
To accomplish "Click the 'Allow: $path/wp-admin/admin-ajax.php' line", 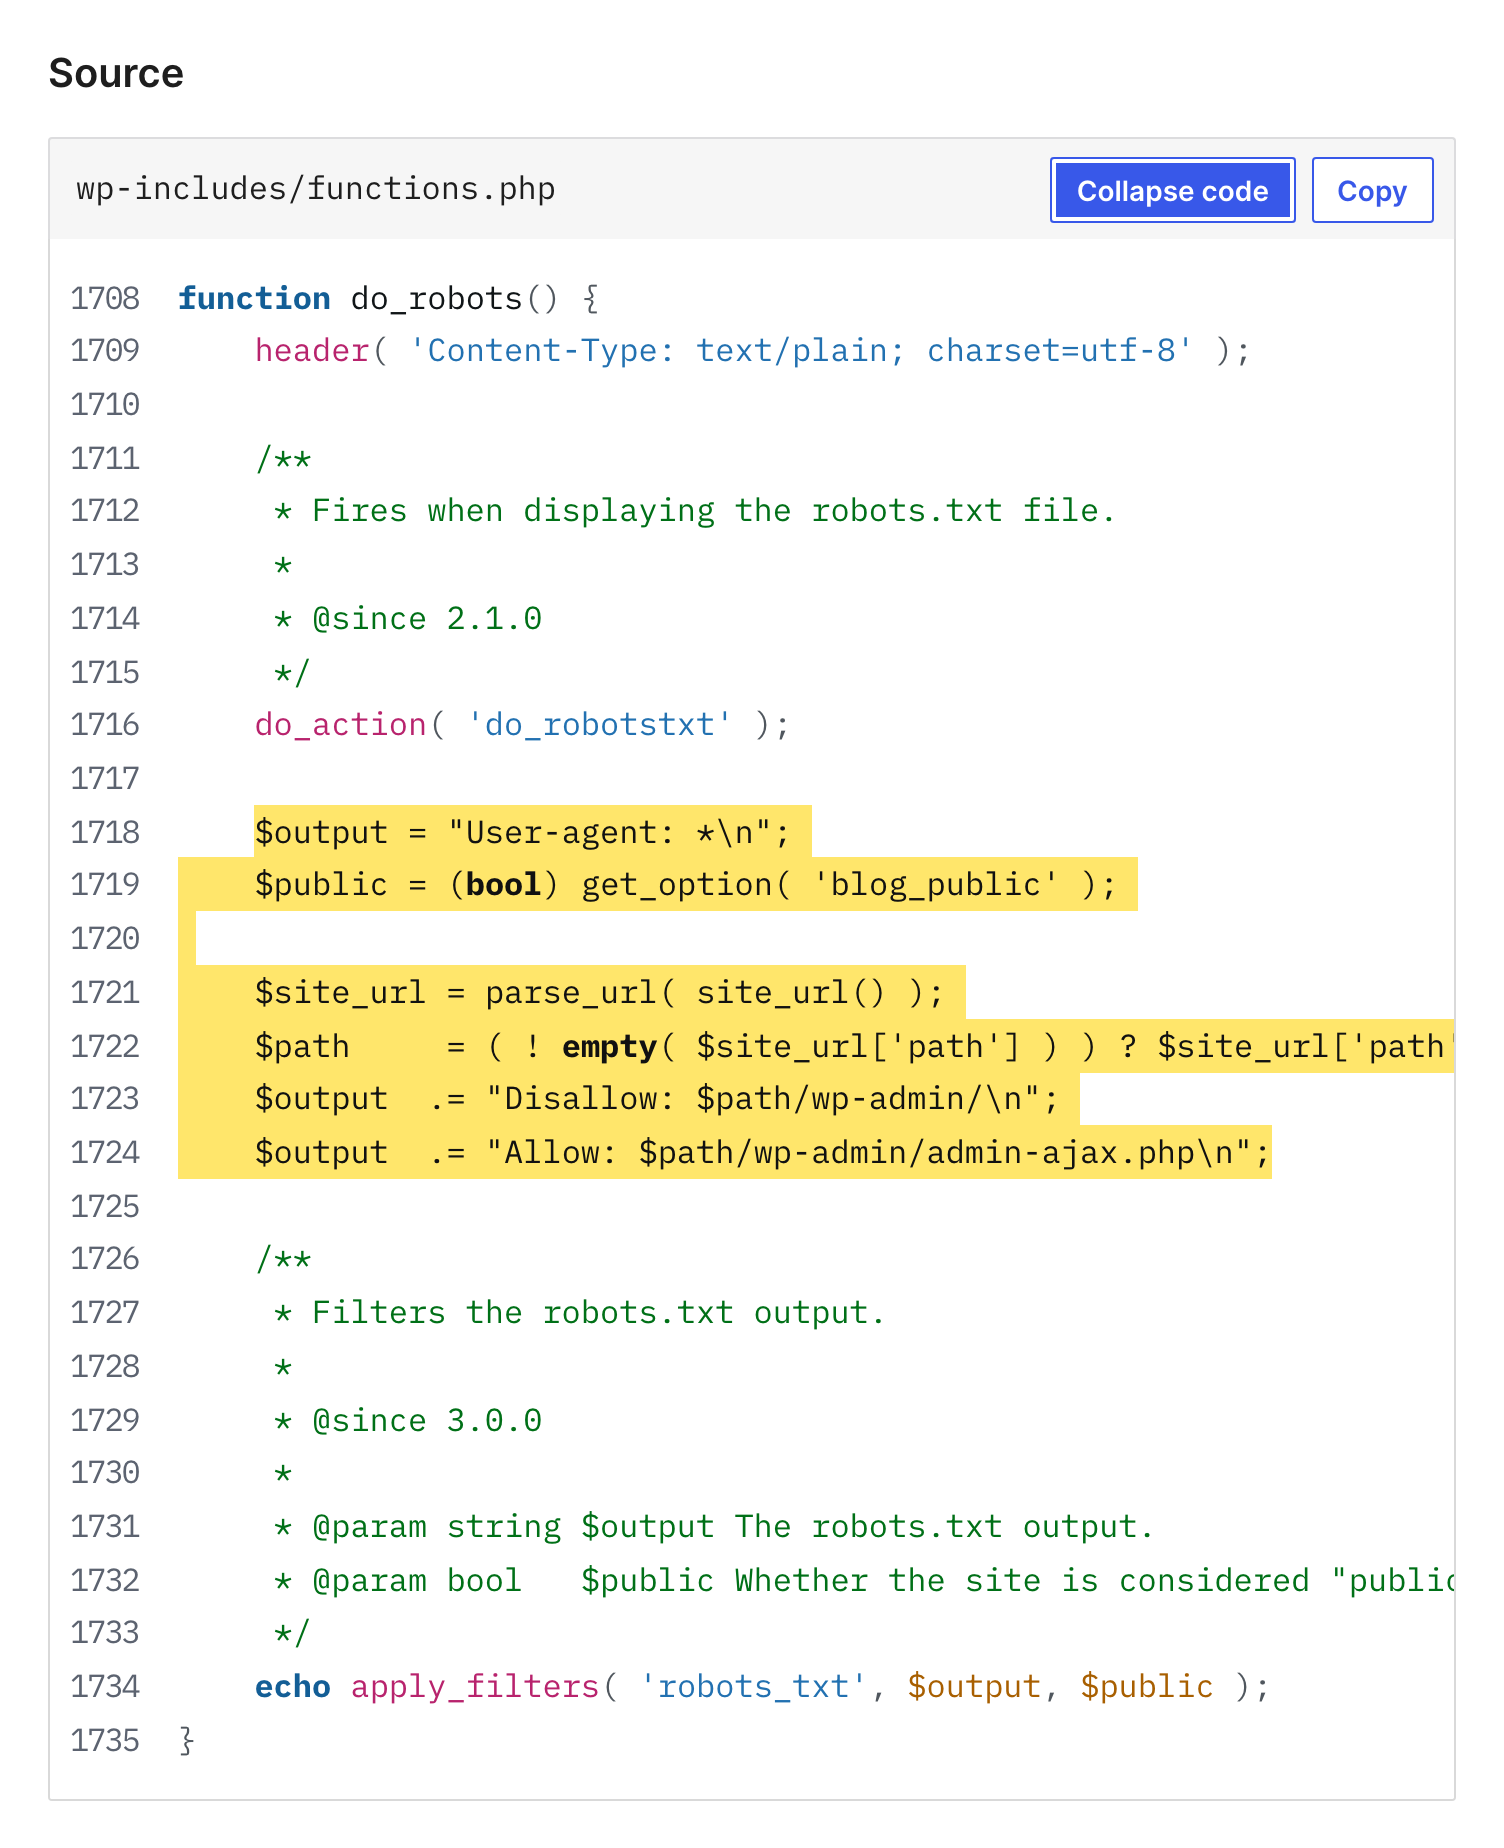I will [x=762, y=1153].
